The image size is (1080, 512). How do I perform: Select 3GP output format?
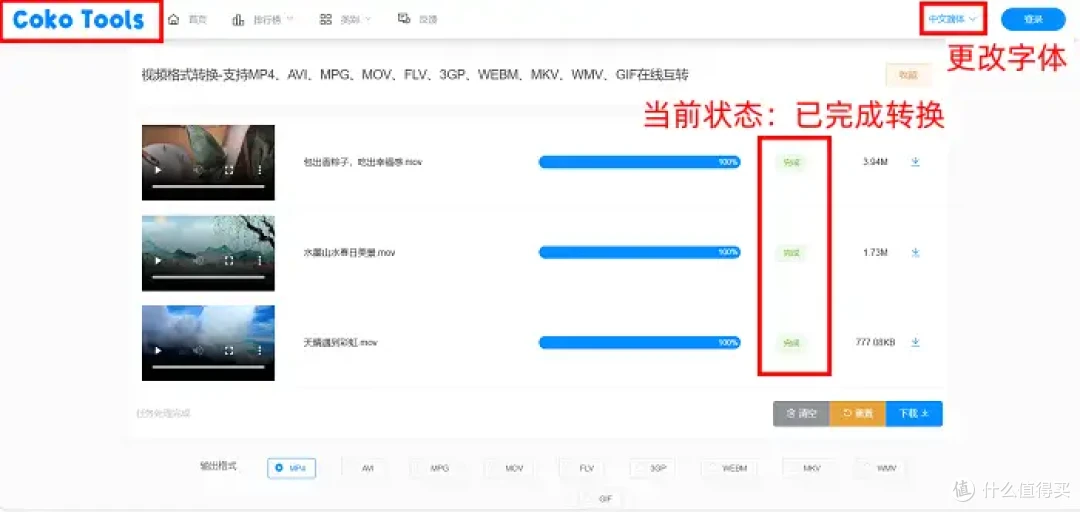(652, 468)
